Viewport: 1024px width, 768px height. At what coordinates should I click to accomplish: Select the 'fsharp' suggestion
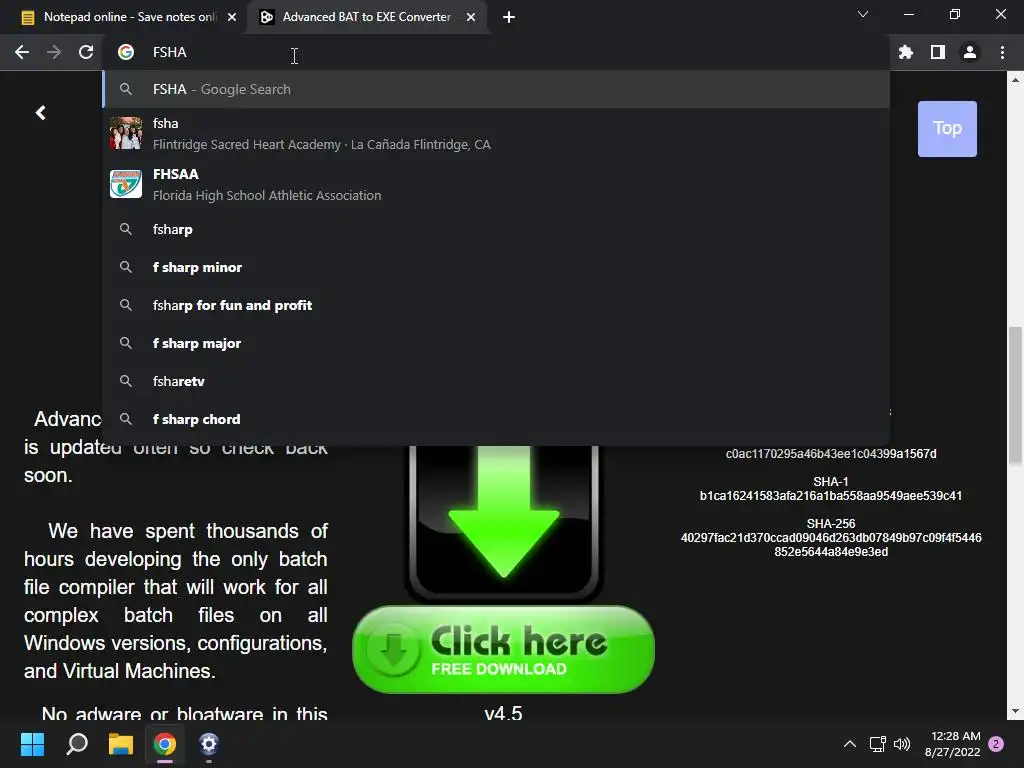496,229
